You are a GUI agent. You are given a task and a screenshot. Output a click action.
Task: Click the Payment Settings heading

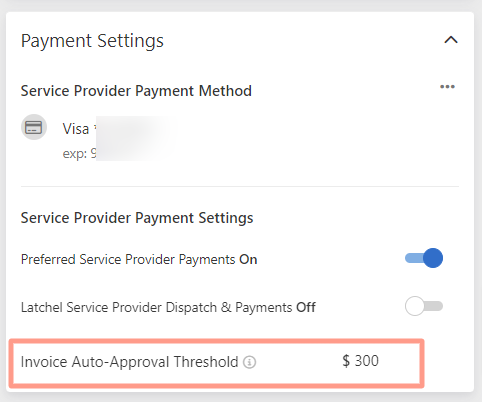pos(92,41)
